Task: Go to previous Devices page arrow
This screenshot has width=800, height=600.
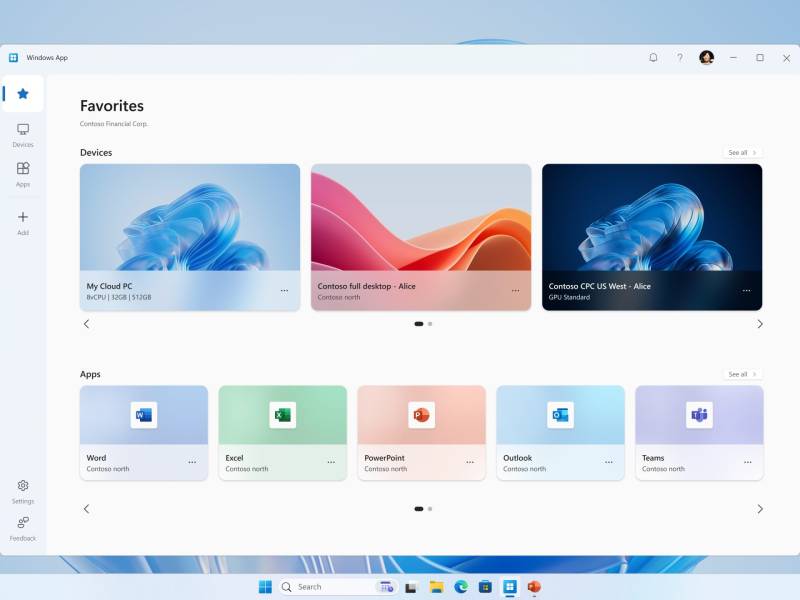Action: (x=86, y=324)
